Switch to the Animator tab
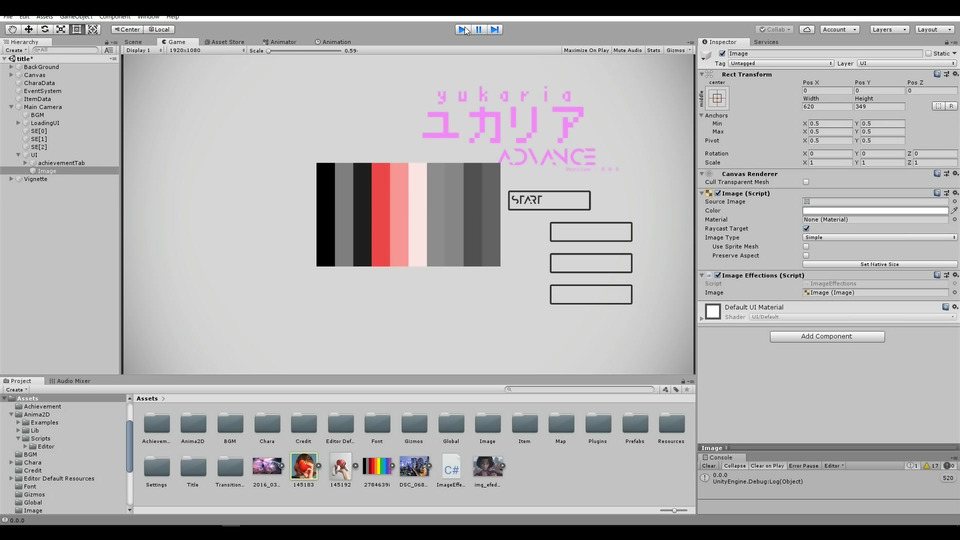 coord(282,42)
